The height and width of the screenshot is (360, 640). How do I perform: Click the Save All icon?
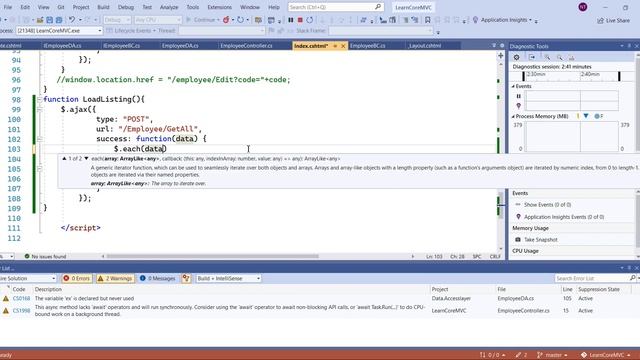(x=59, y=20)
